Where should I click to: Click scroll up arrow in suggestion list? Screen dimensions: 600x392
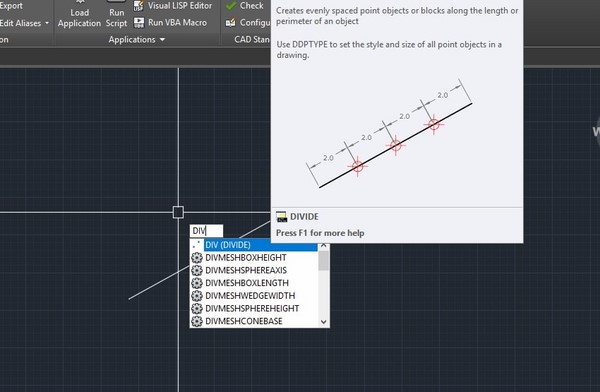pos(324,245)
